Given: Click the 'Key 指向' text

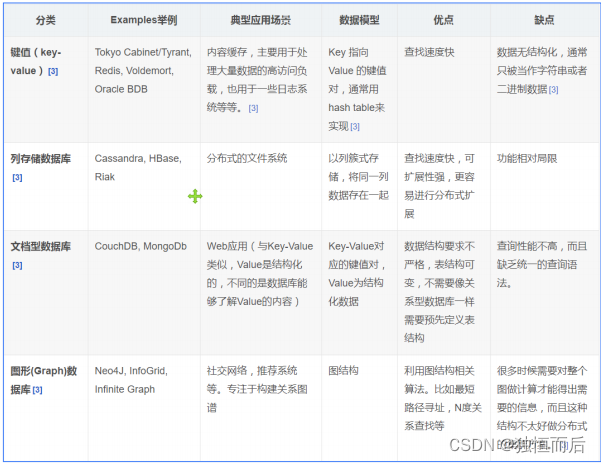Looking at the screenshot, I should pos(348,52).
